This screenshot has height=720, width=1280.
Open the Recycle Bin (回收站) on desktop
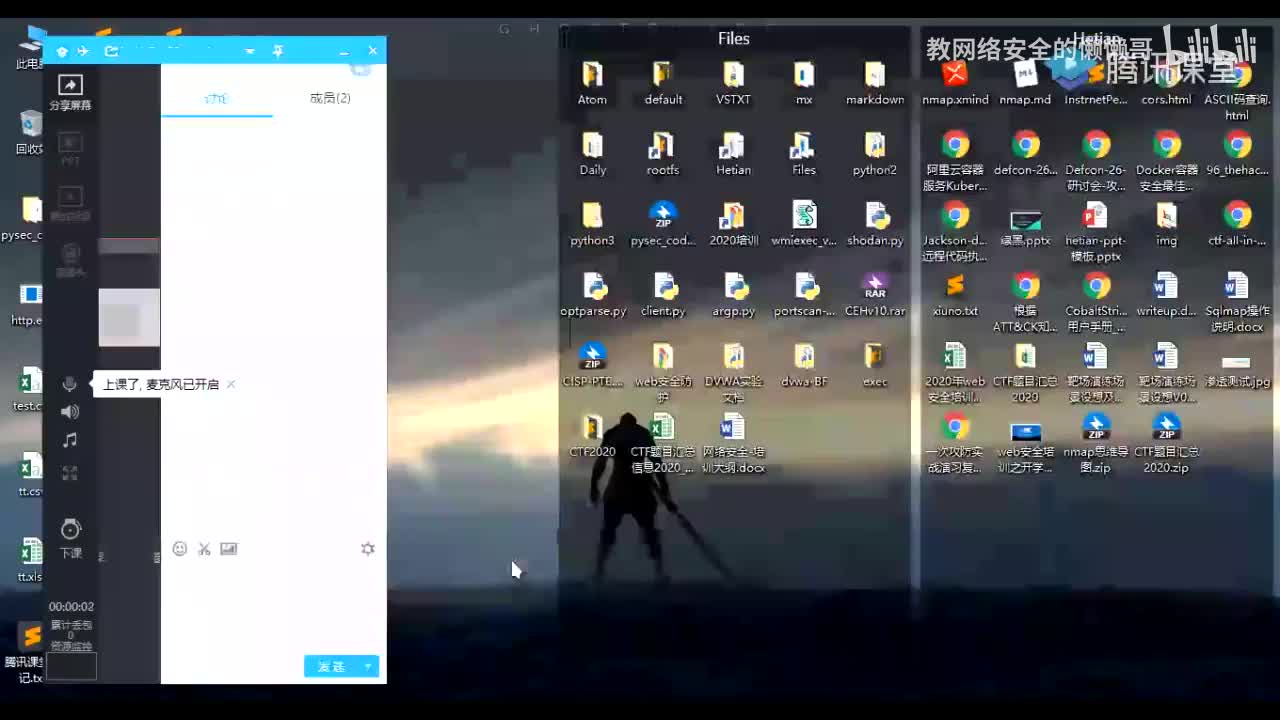tap(30, 132)
